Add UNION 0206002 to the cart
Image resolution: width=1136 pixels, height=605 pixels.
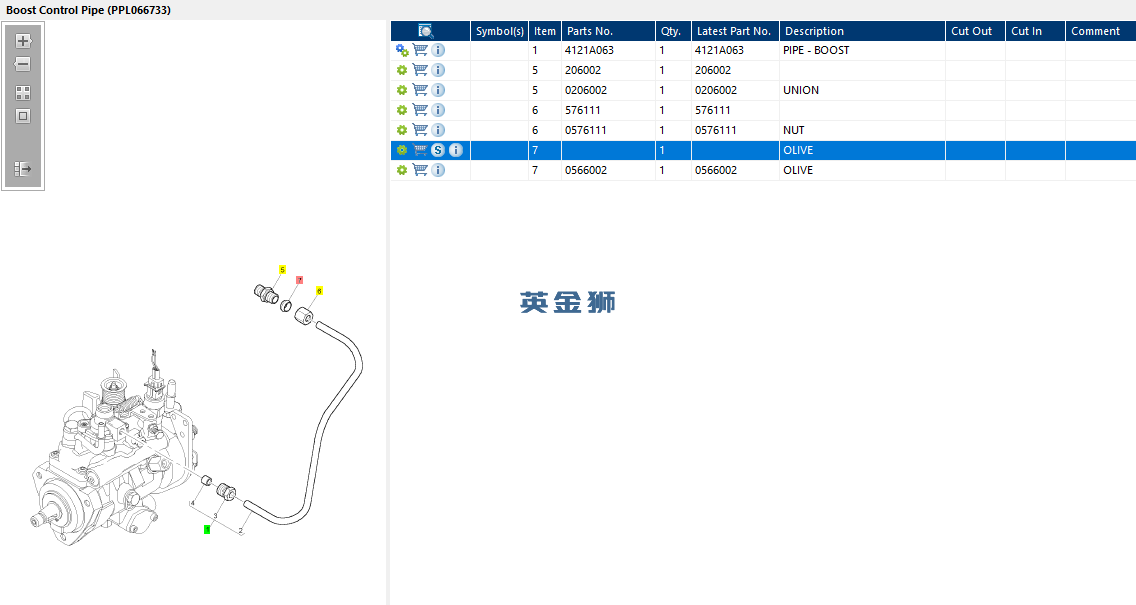[420, 90]
